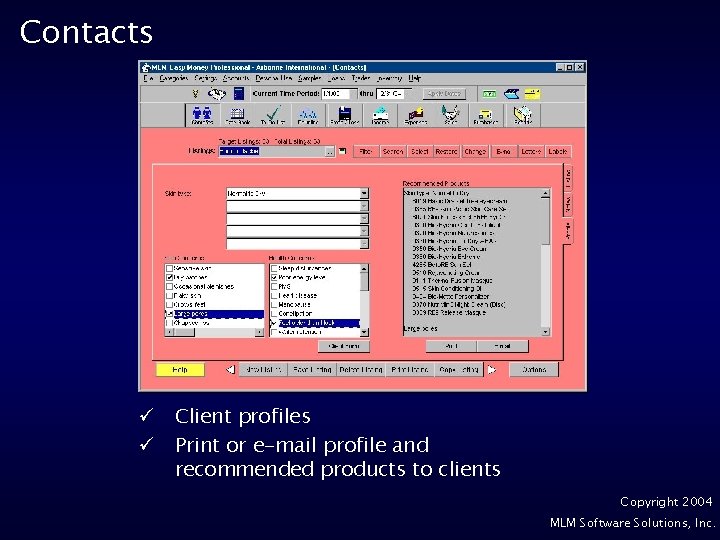Click the Delete Listing button
The width and height of the screenshot is (720, 540).
361,370
